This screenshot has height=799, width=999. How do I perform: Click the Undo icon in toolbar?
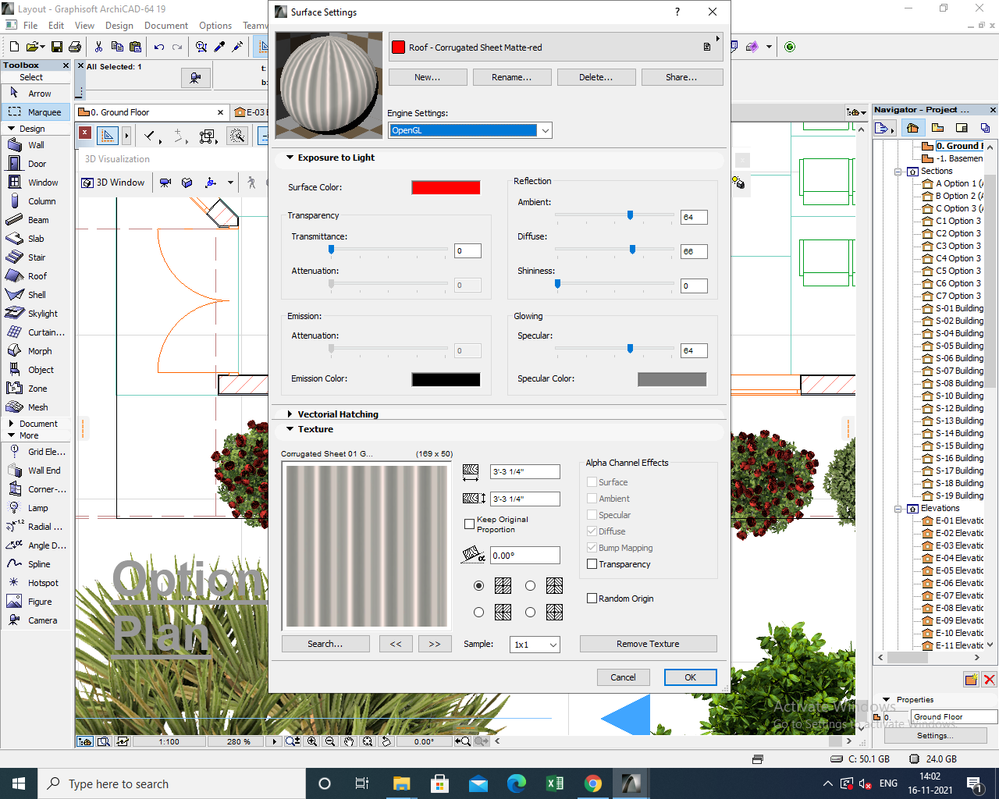(x=159, y=47)
